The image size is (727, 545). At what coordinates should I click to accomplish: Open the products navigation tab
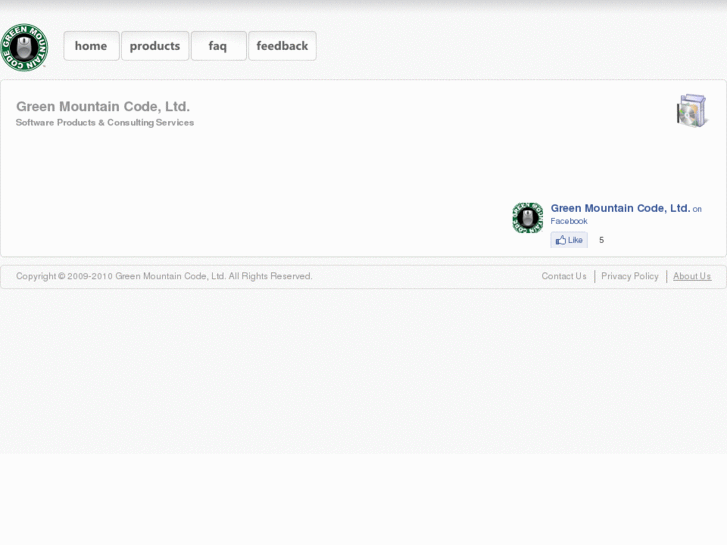155,46
